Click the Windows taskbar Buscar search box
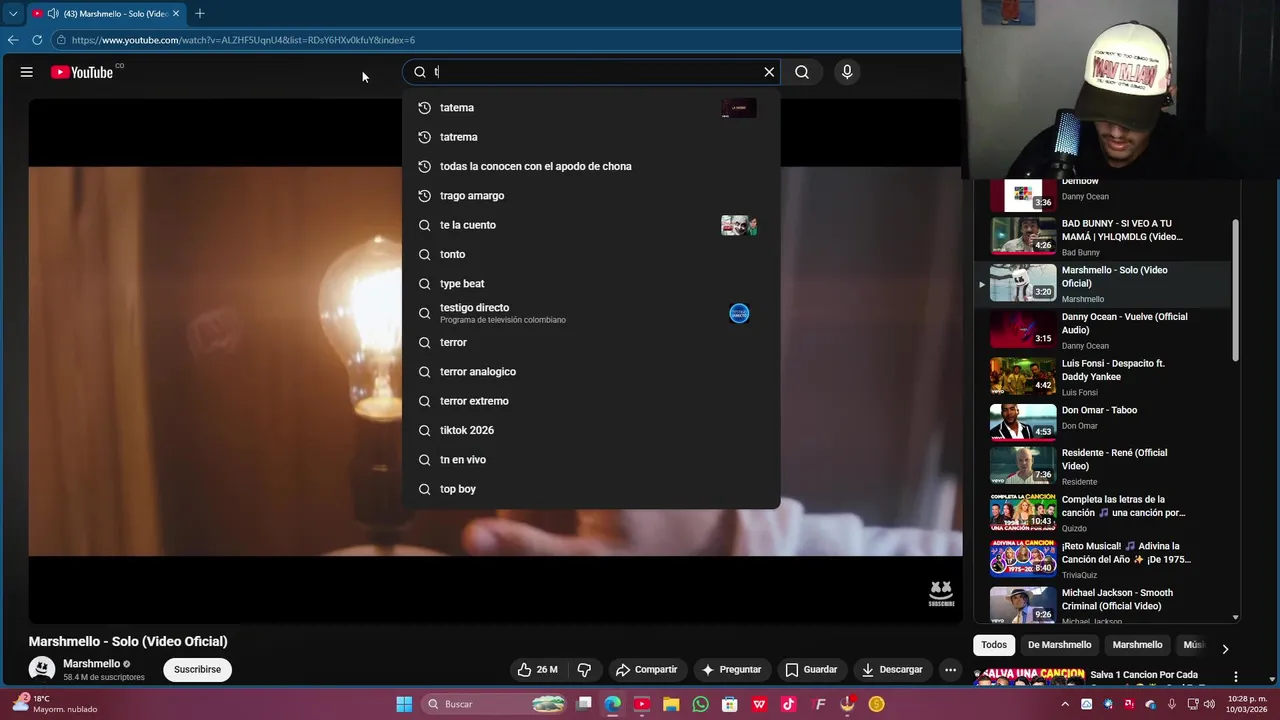1280x720 pixels. (x=497, y=704)
